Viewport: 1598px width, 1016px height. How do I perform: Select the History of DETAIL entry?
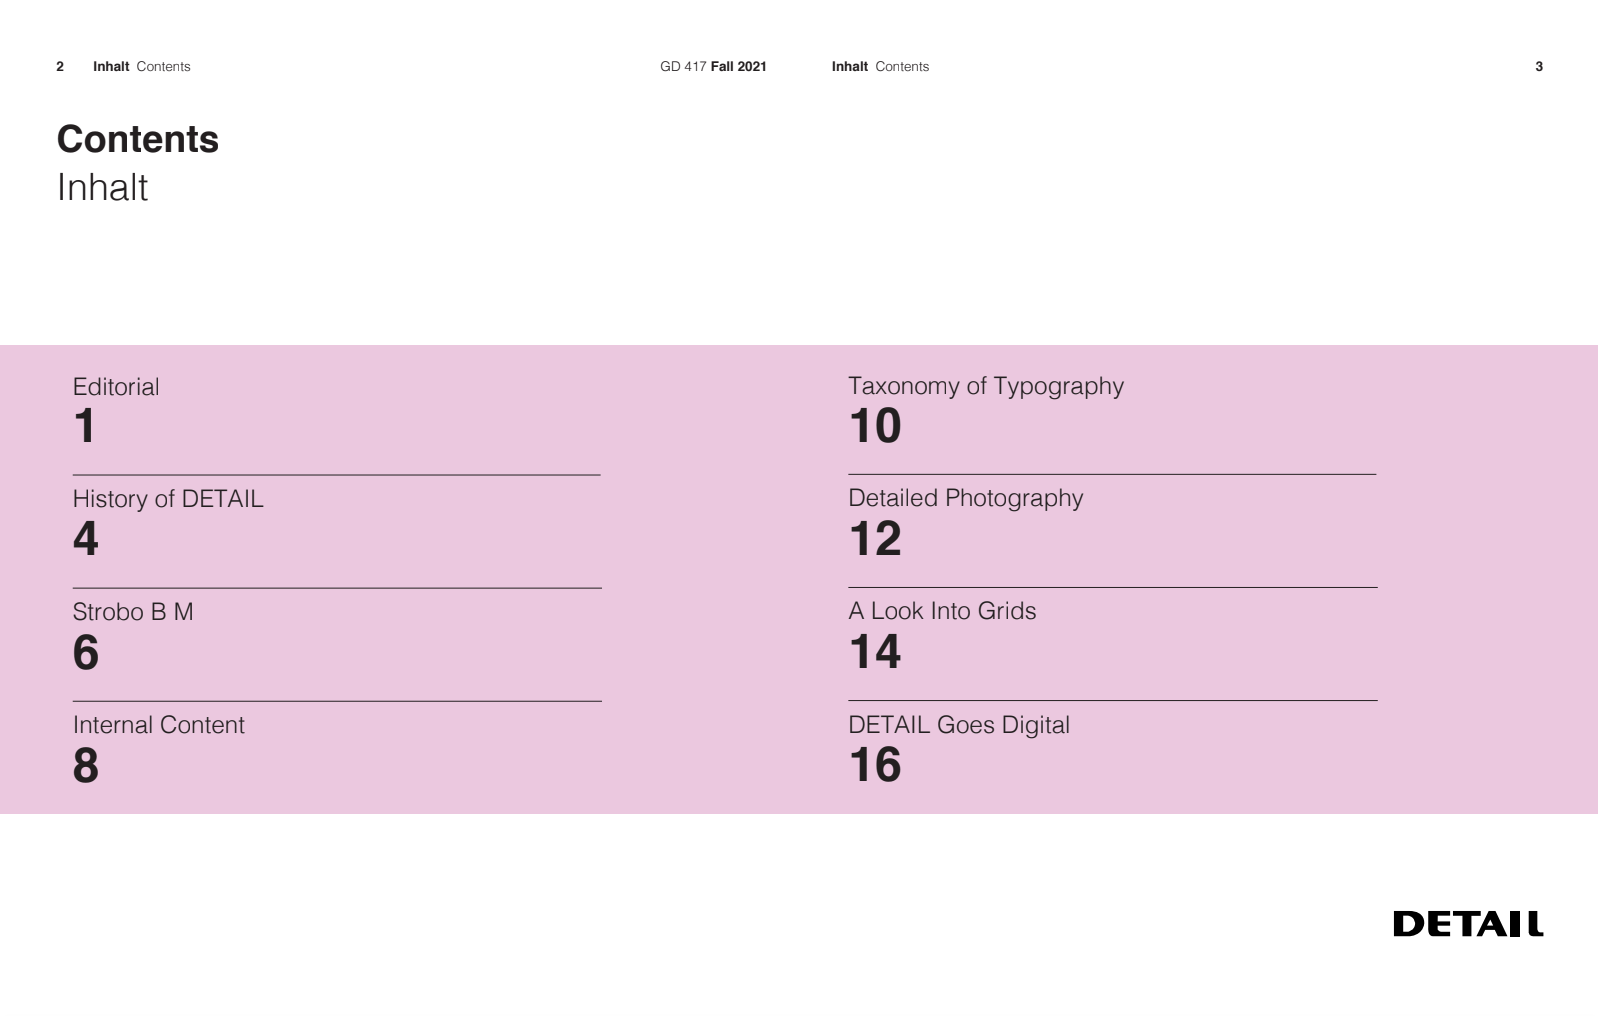point(168,499)
